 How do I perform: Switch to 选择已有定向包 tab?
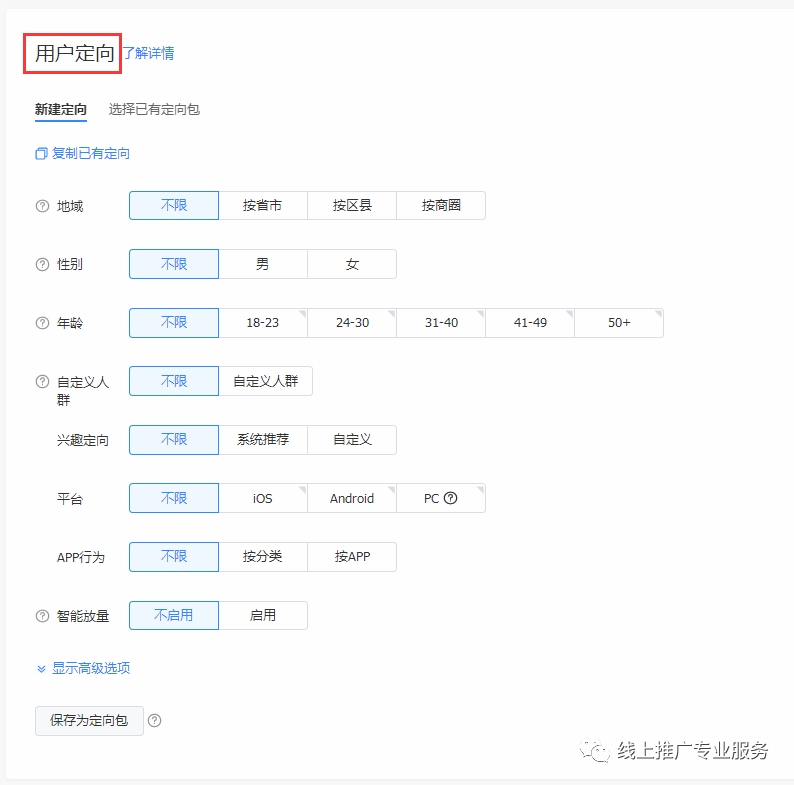154,109
